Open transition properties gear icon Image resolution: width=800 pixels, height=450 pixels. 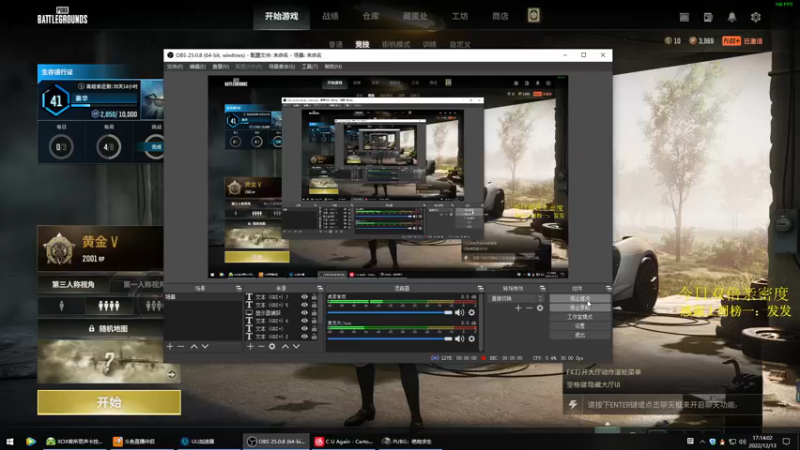540,308
